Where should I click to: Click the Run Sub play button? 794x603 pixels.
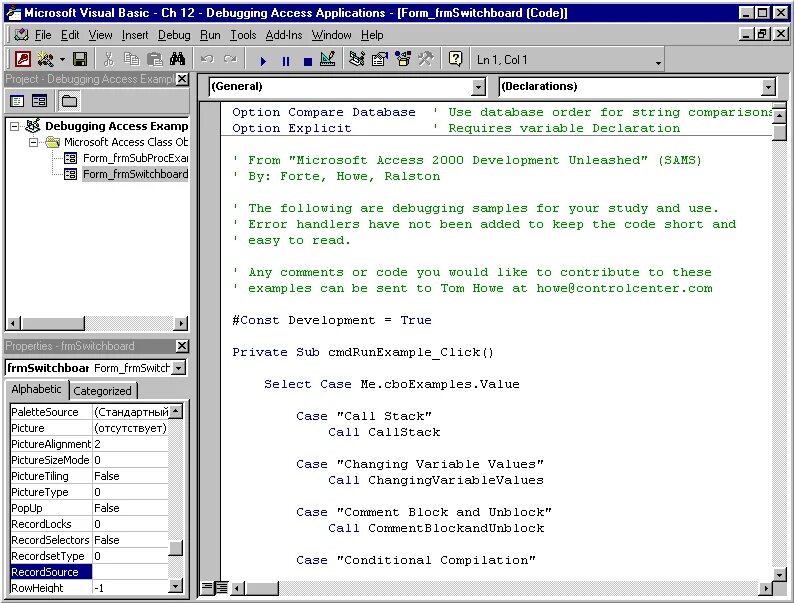263,61
